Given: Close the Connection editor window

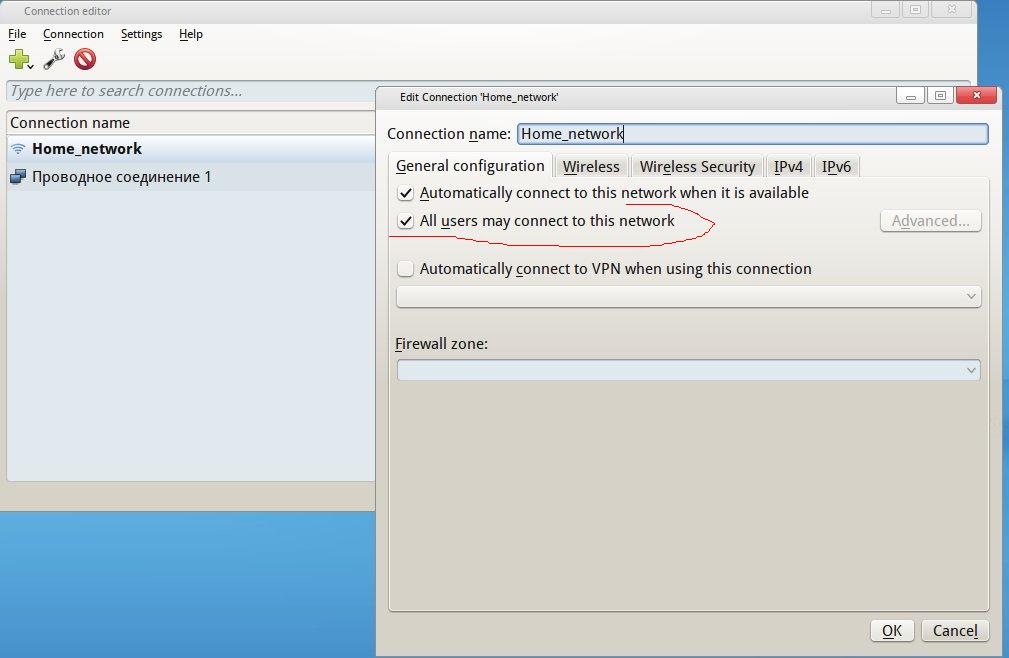Looking at the screenshot, I should (952, 10).
